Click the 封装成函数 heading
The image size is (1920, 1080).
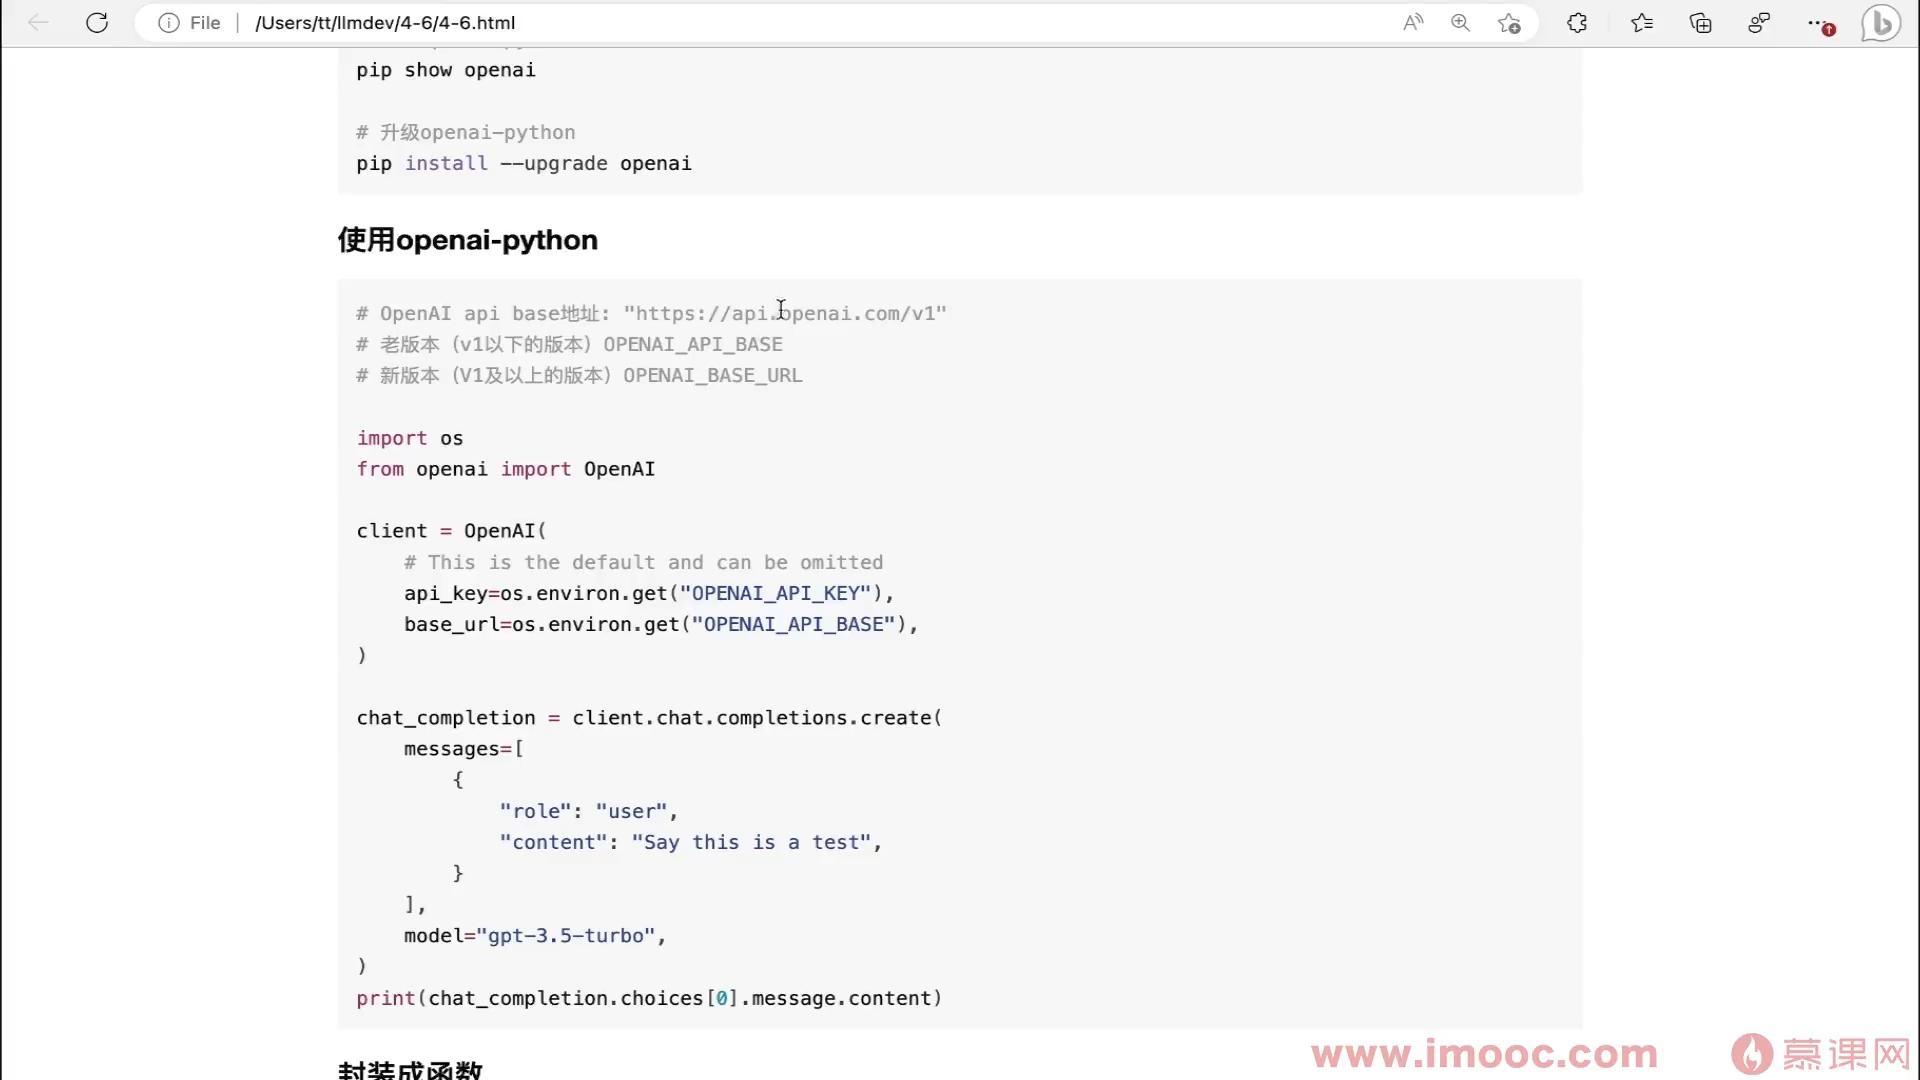(x=410, y=1070)
